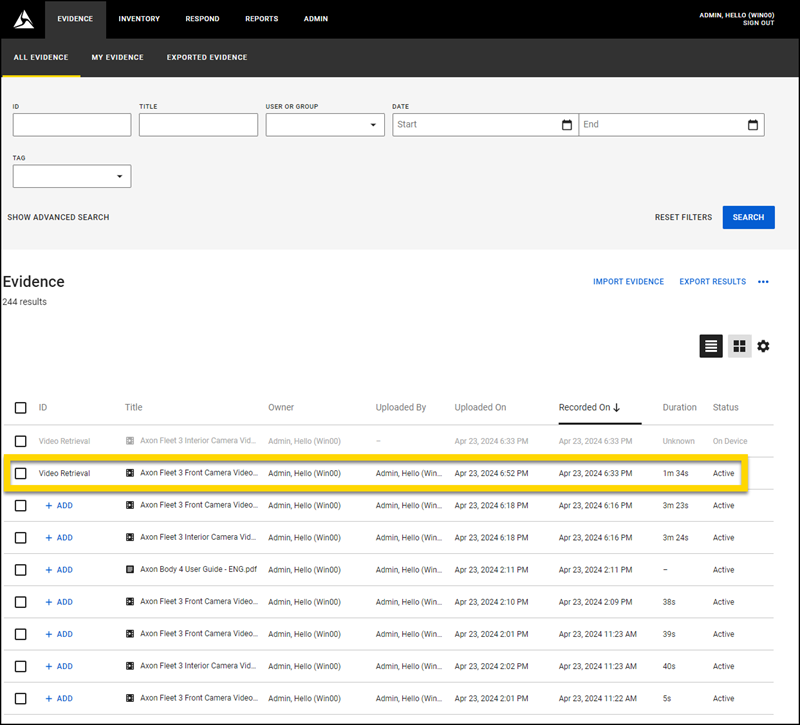
Task: Switch to Exported Evidence subtab
Action: 207,57
